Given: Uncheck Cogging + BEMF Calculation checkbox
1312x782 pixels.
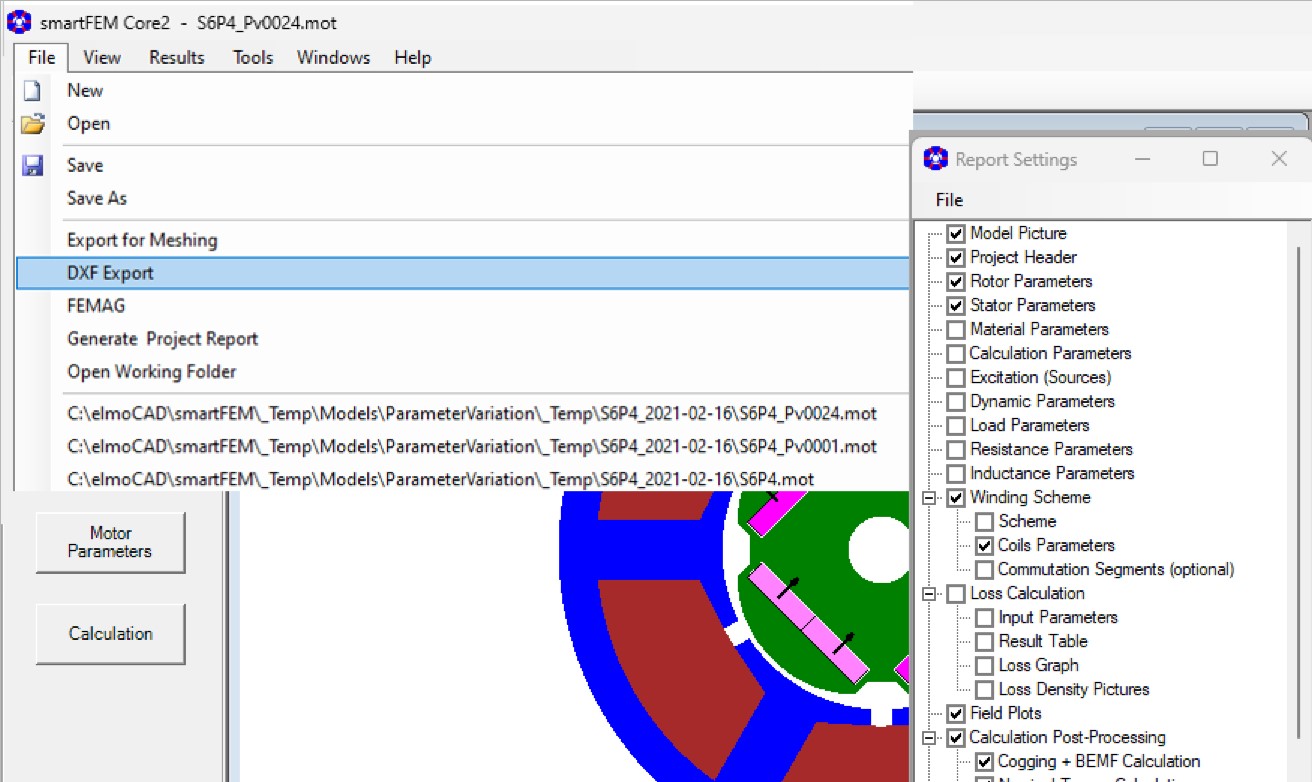Looking at the screenshot, I should pyautogui.click(x=984, y=761).
